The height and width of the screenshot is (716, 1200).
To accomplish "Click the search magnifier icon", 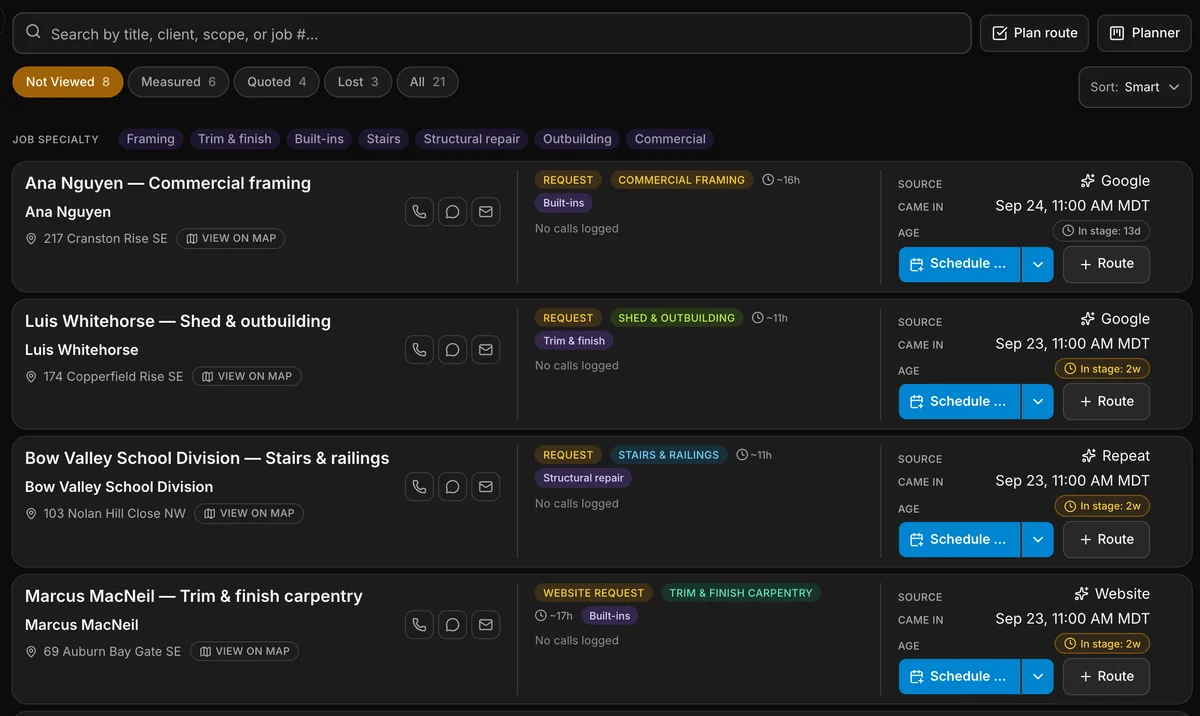I will [x=33, y=33].
